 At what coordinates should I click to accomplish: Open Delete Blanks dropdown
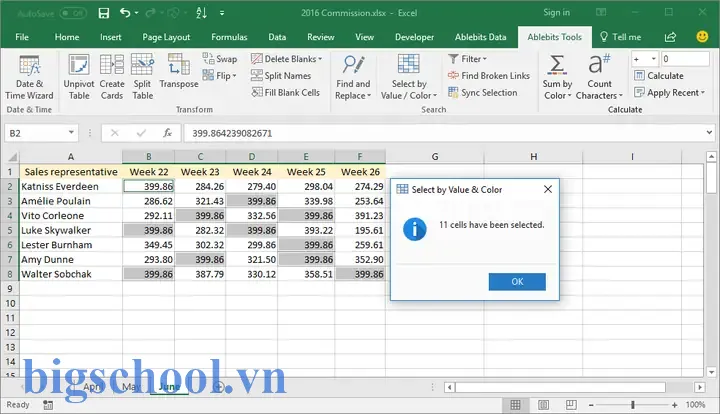pyautogui.click(x=287, y=59)
